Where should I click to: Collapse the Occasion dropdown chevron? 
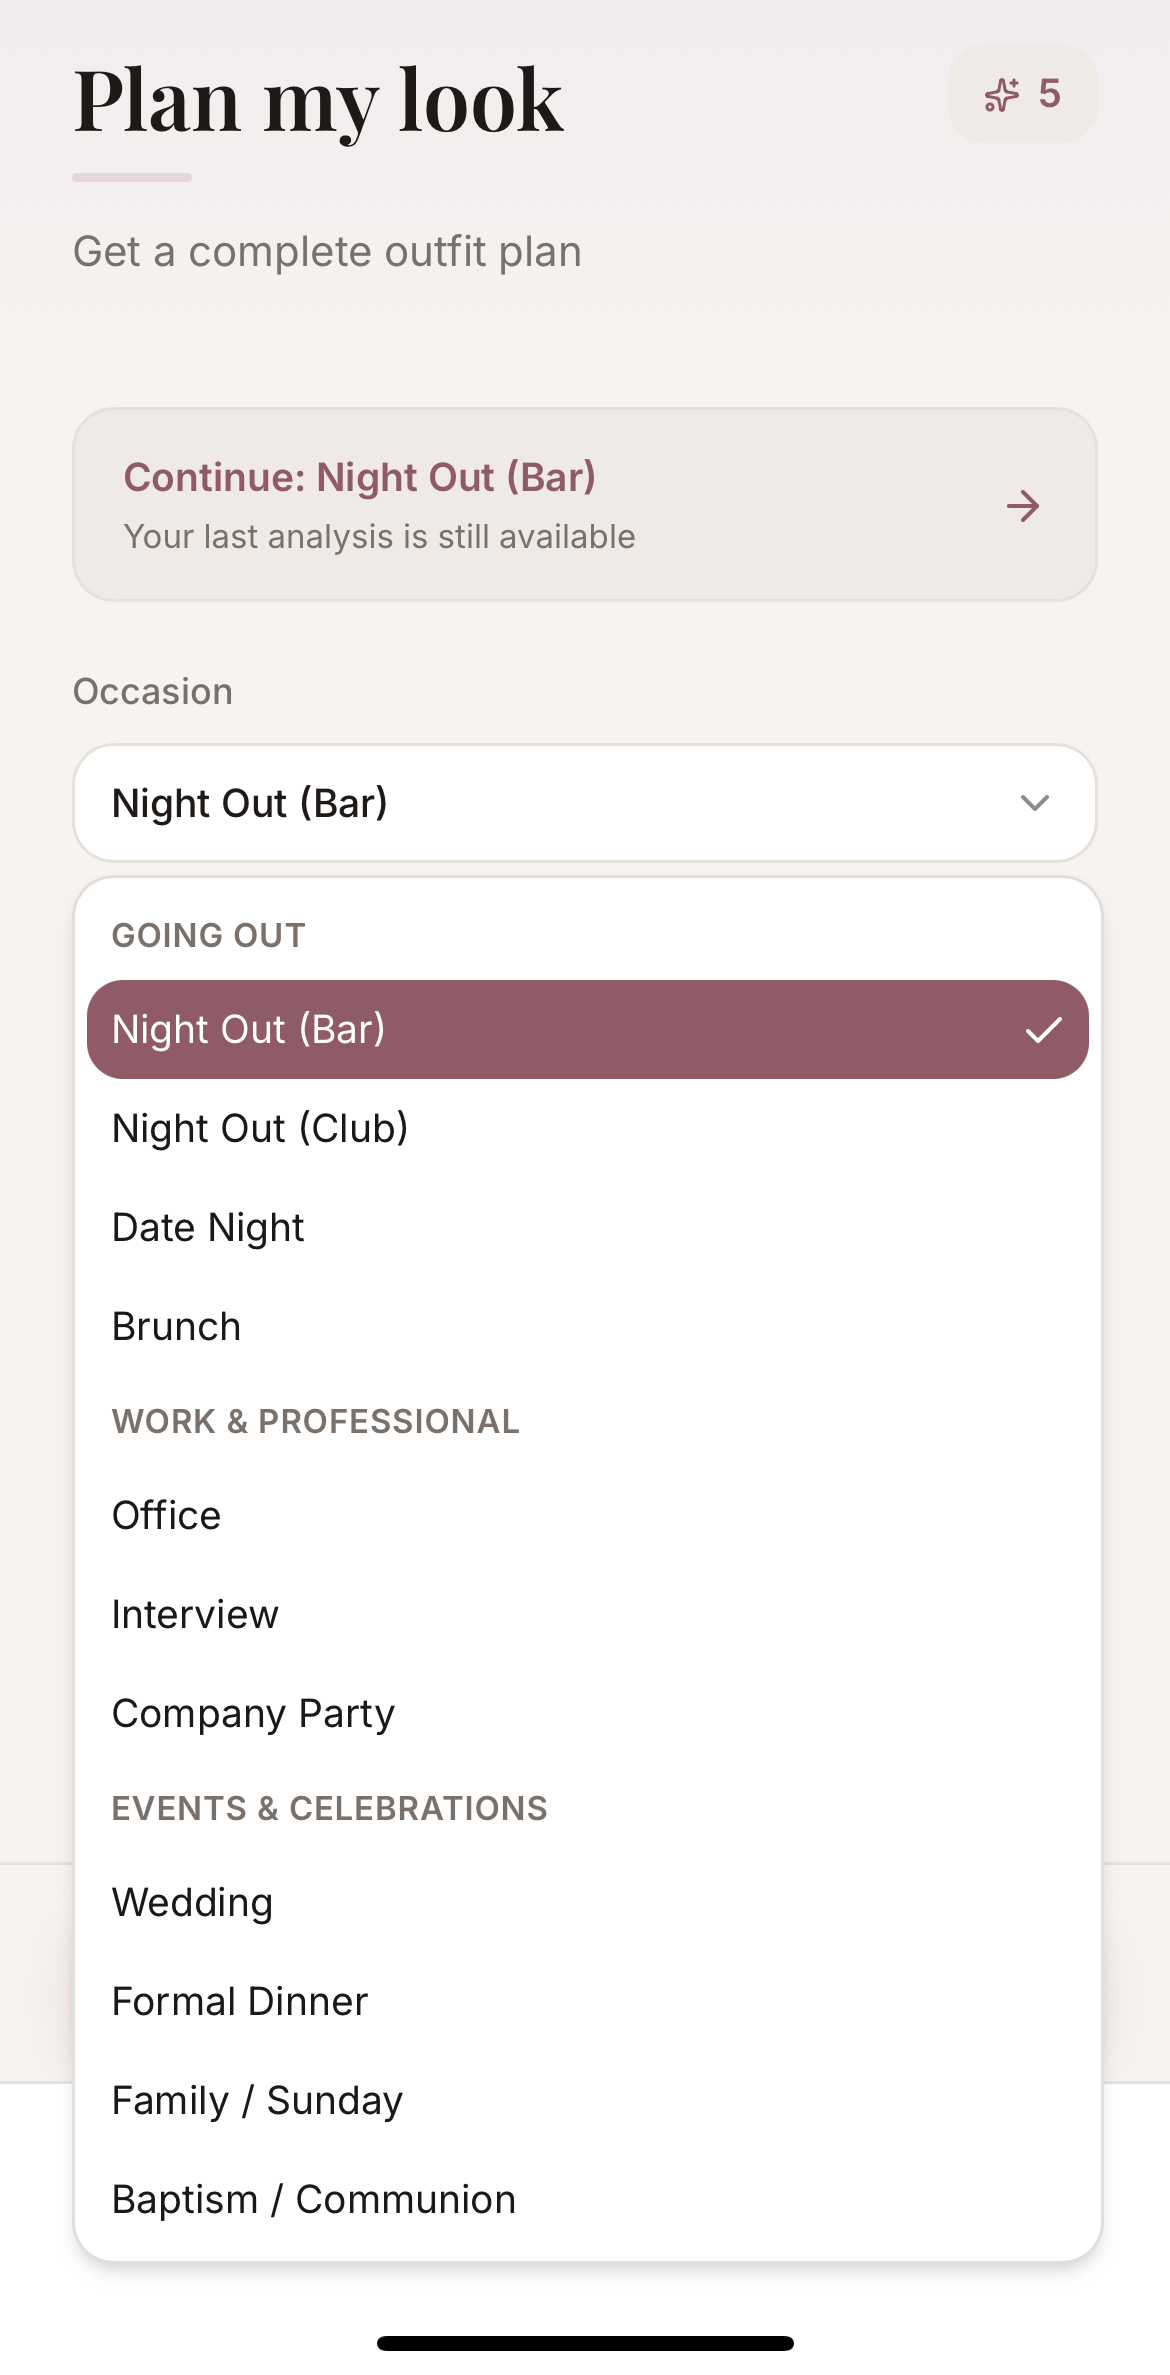click(1036, 802)
